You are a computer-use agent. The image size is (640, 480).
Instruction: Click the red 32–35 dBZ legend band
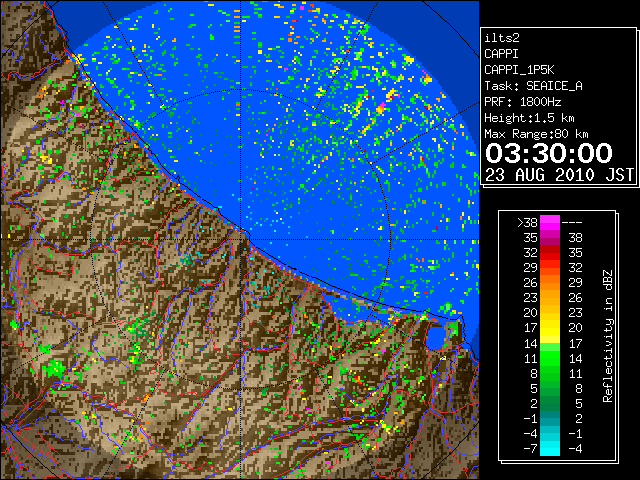pos(550,253)
